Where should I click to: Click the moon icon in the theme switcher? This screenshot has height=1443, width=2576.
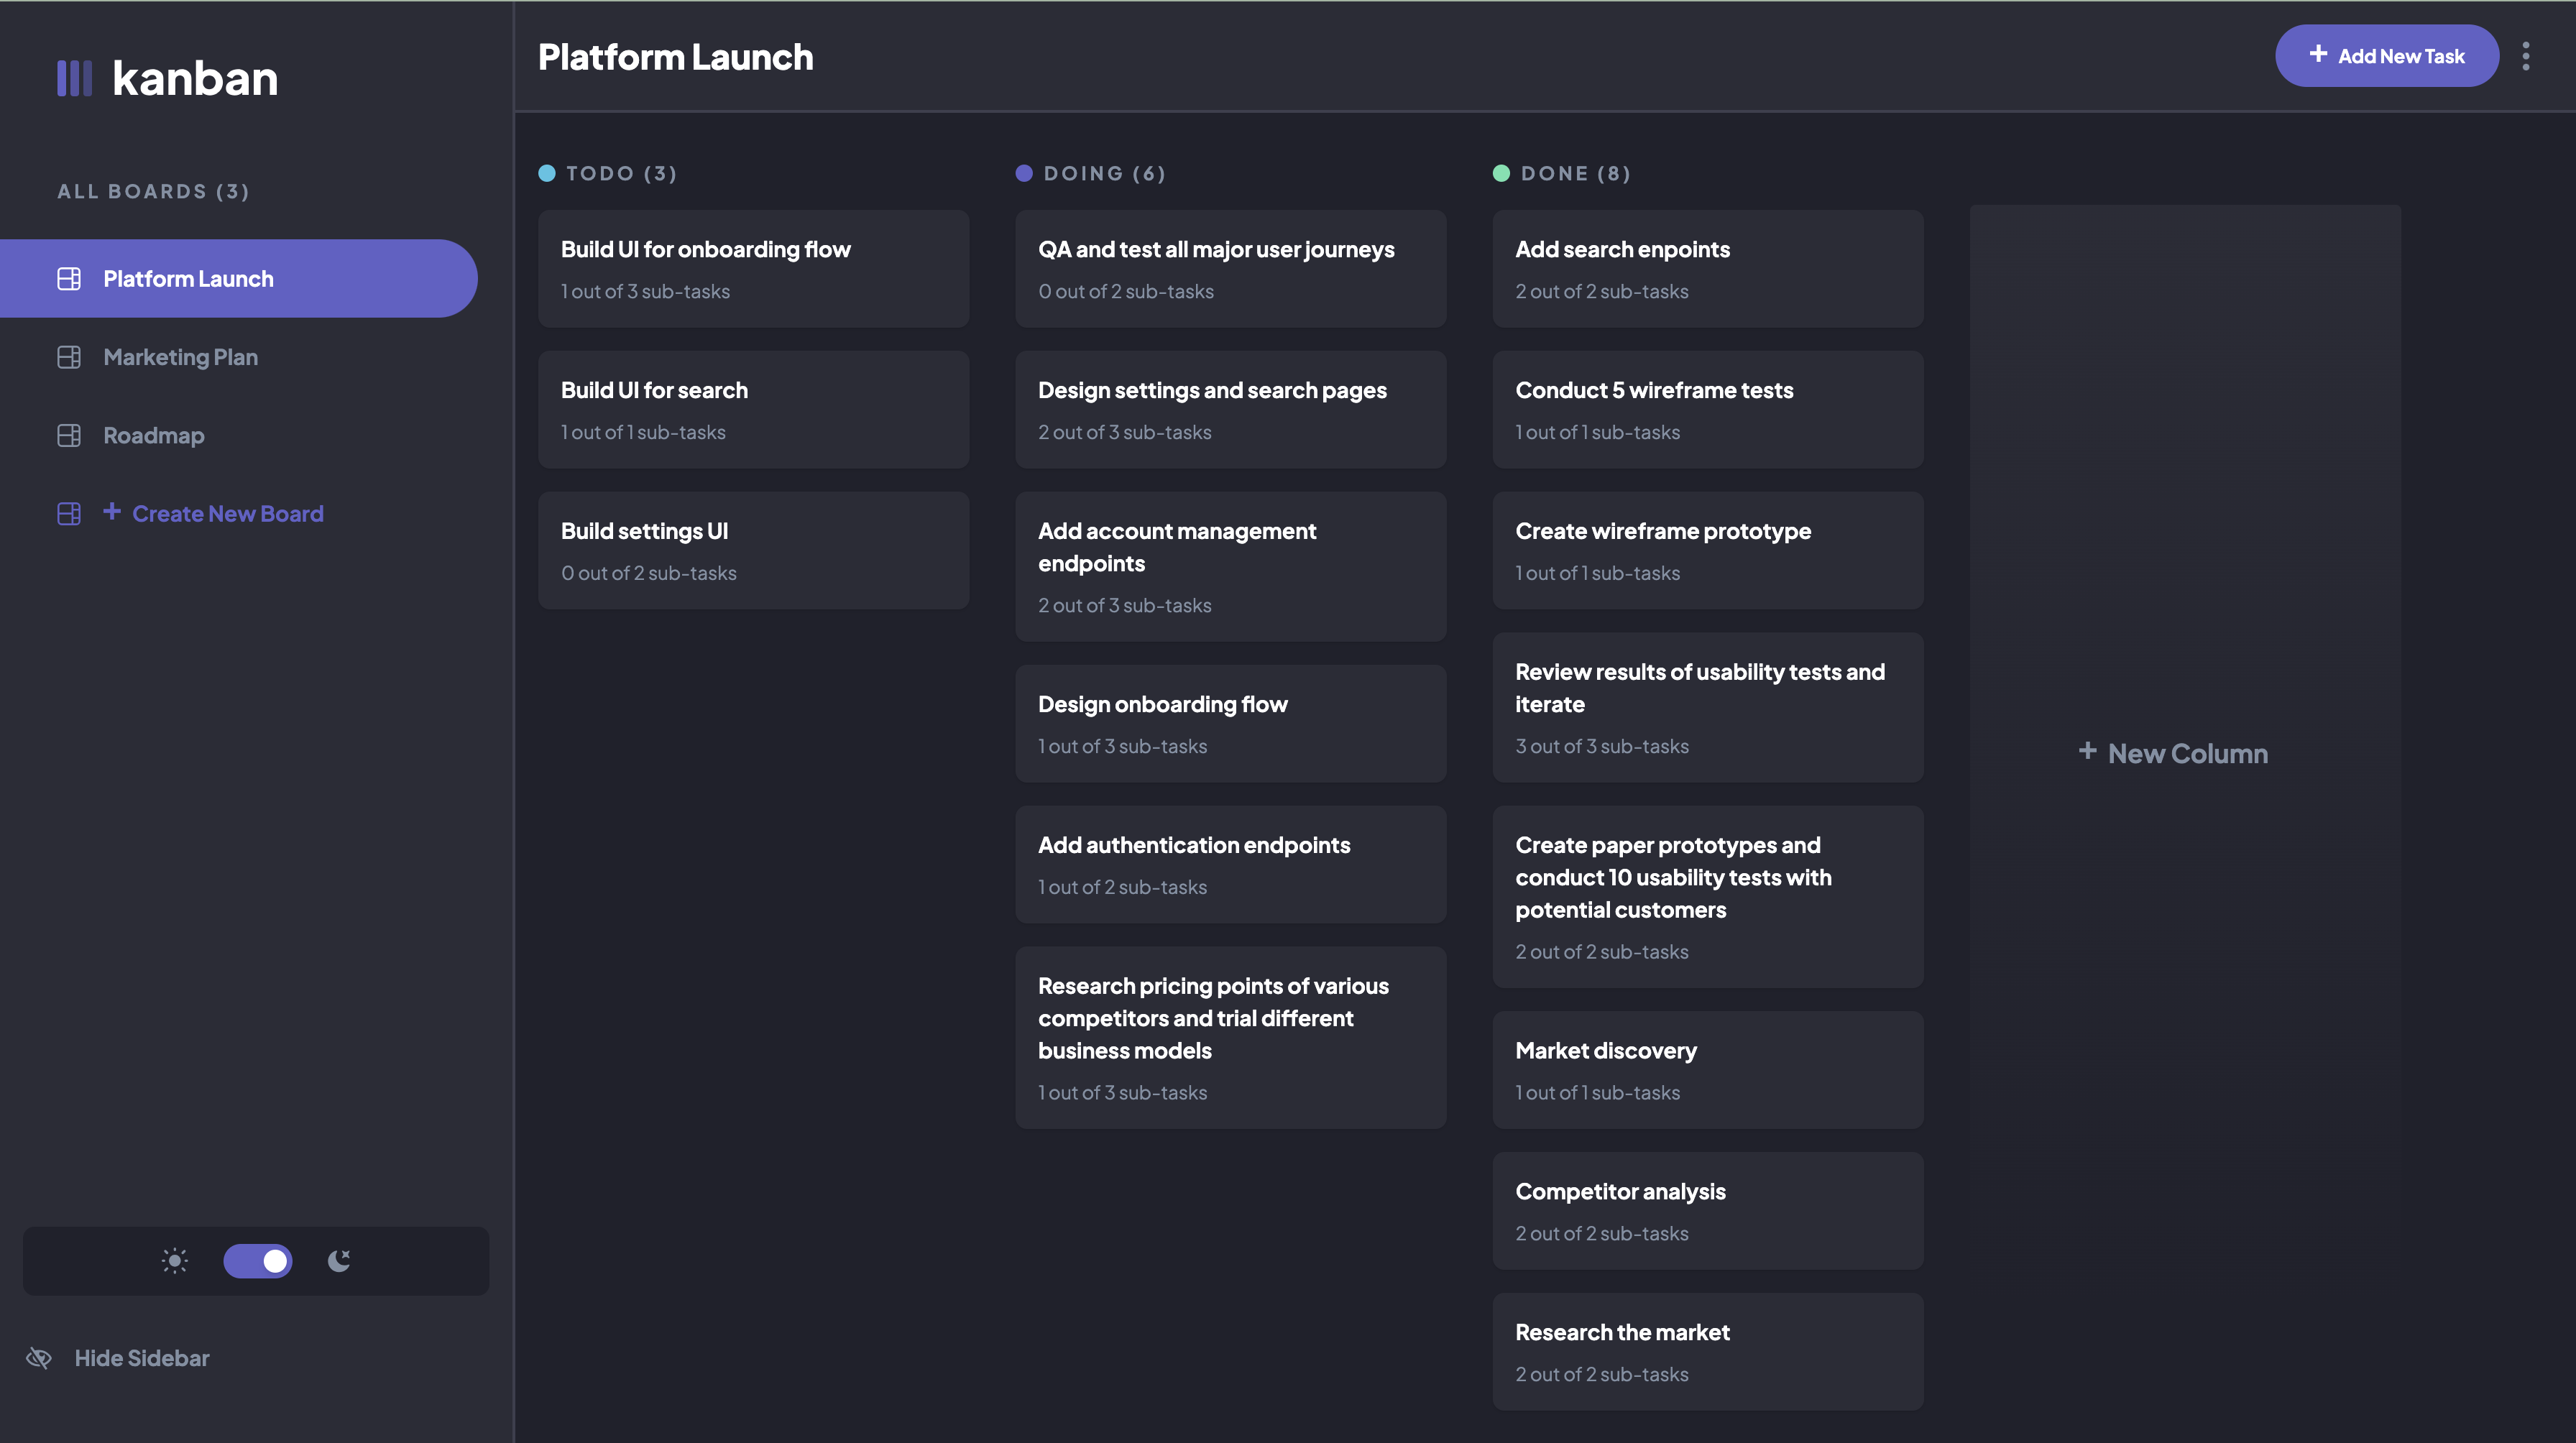tap(339, 1260)
